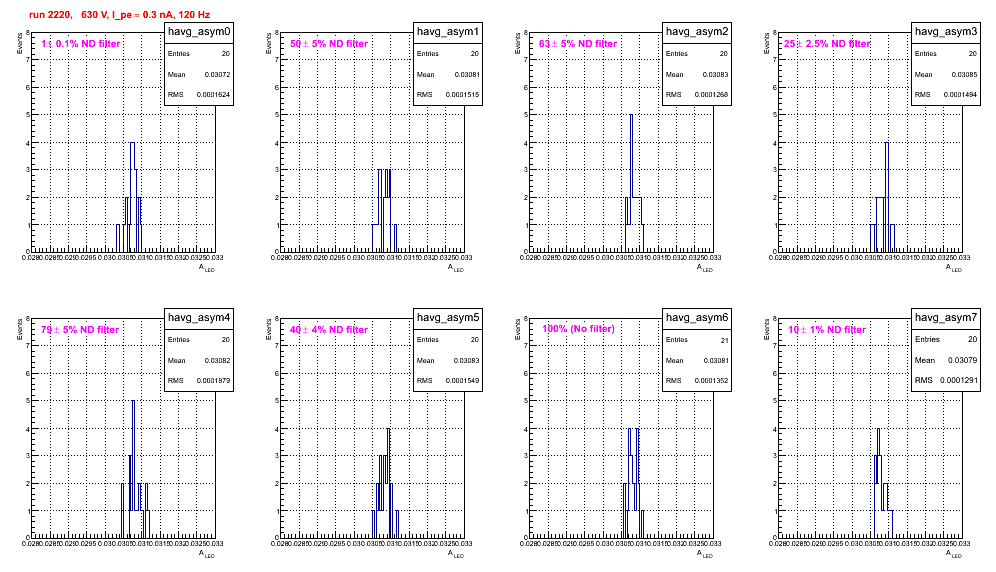Screen dimensions: 996x572
Task: Select the havg_asym6 histogram title
Action: [697, 317]
